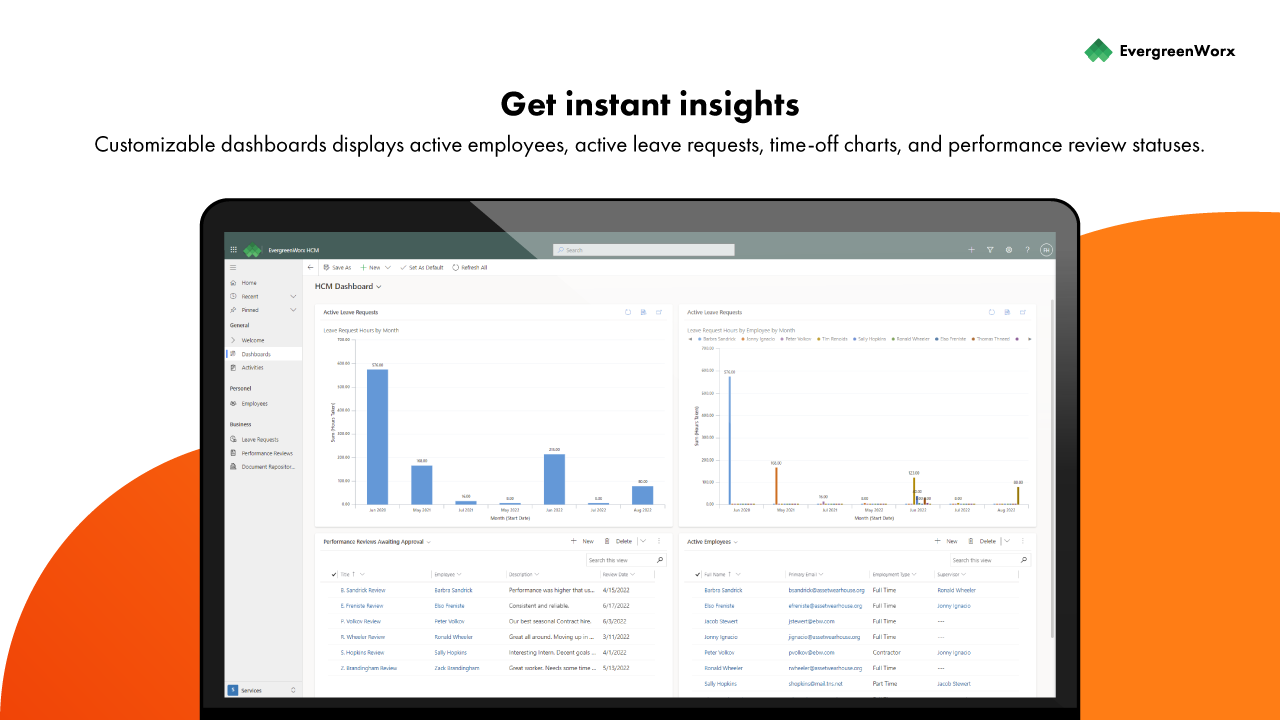Screen dimensions: 1280x720
Task: Expand the Pinned section chevron
Action: [x=293, y=310]
